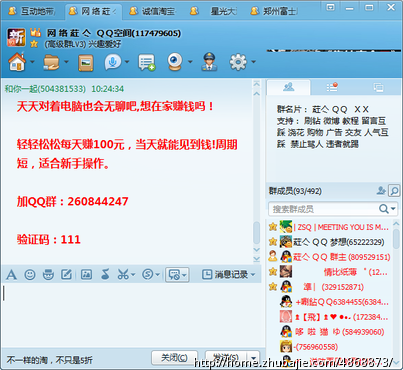
Task: Click the group avatar image
Action: (x=16, y=37)
